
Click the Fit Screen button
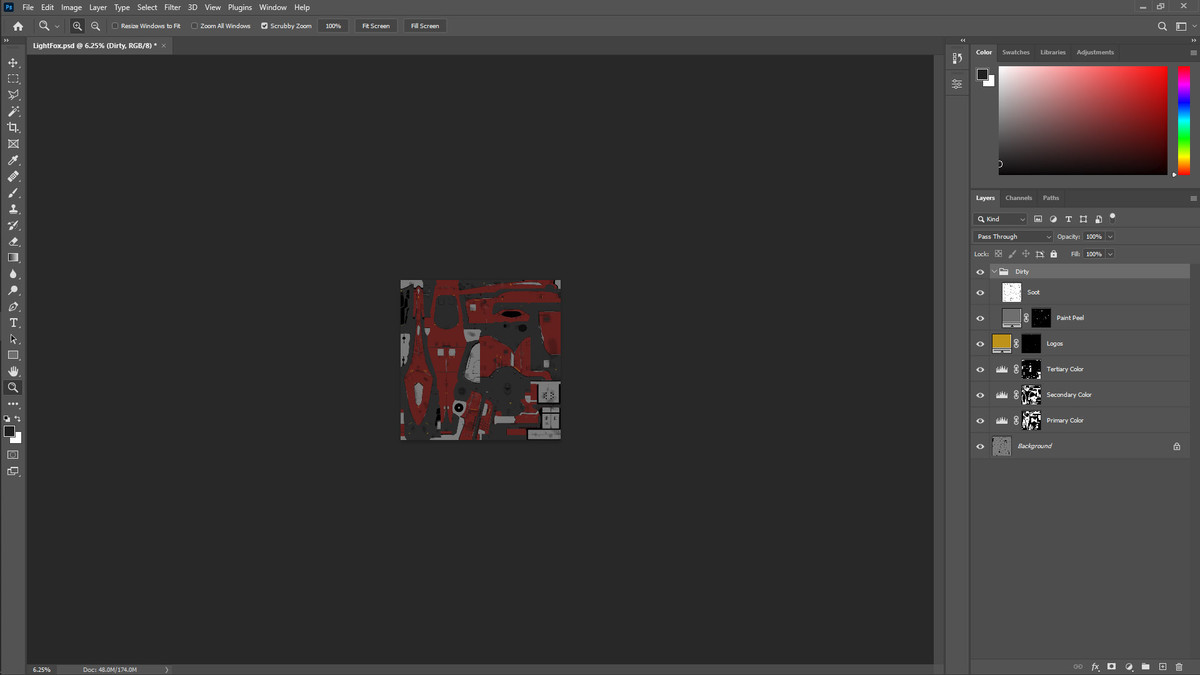[x=376, y=26]
